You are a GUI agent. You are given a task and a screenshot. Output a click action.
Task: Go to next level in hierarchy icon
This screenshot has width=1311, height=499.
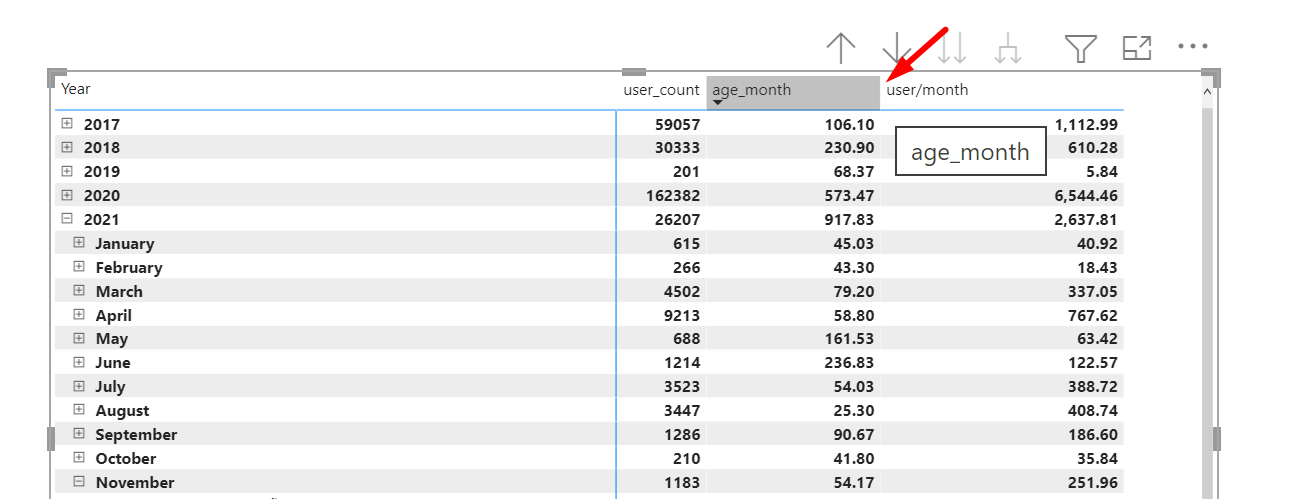pos(951,47)
